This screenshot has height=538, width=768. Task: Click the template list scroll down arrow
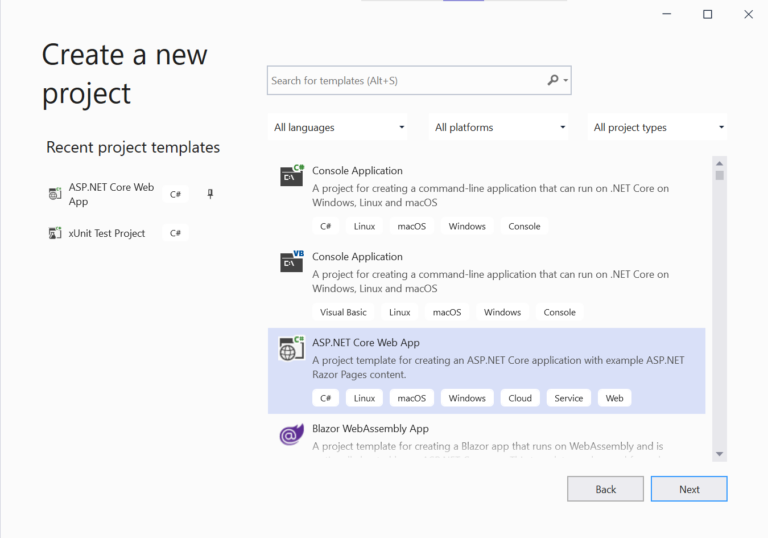pyautogui.click(x=719, y=454)
